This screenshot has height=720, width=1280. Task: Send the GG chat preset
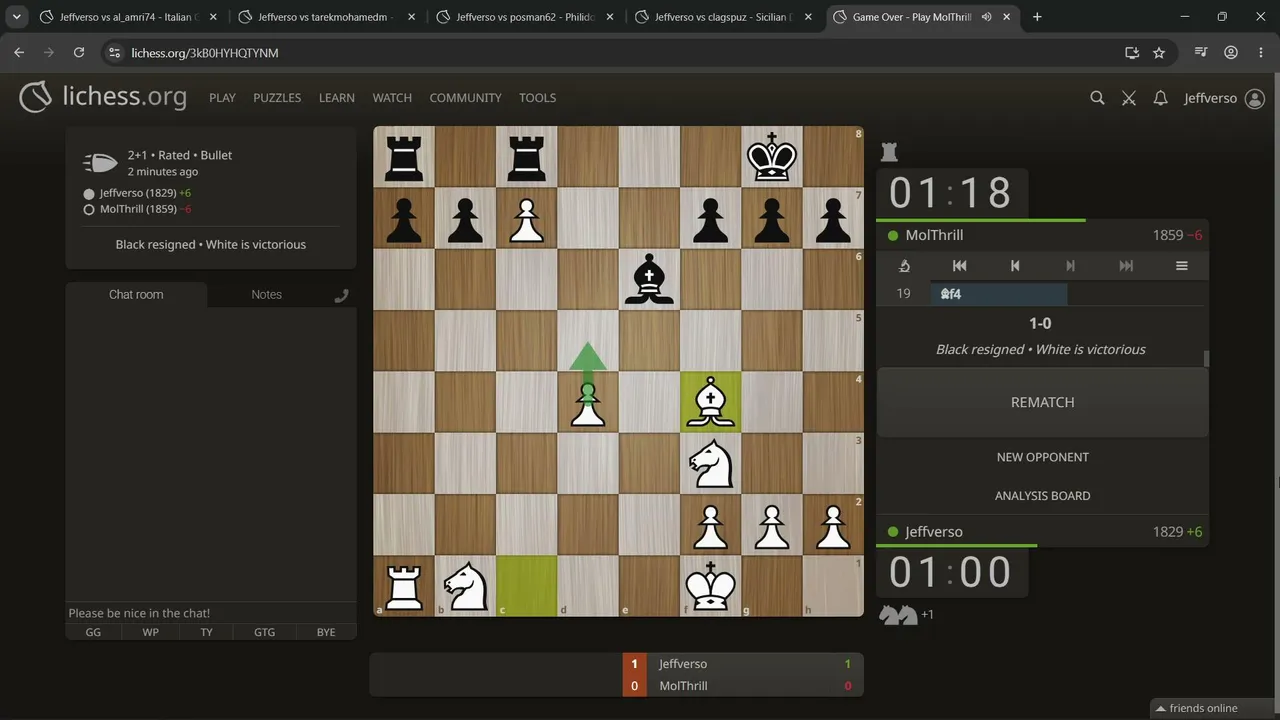tap(93, 632)
